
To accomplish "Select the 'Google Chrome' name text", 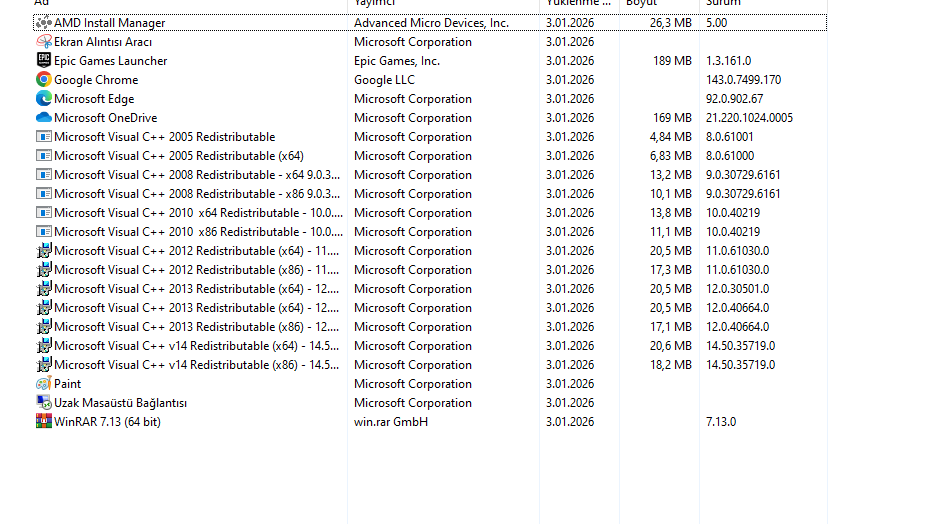I will [x=96, y=79].
